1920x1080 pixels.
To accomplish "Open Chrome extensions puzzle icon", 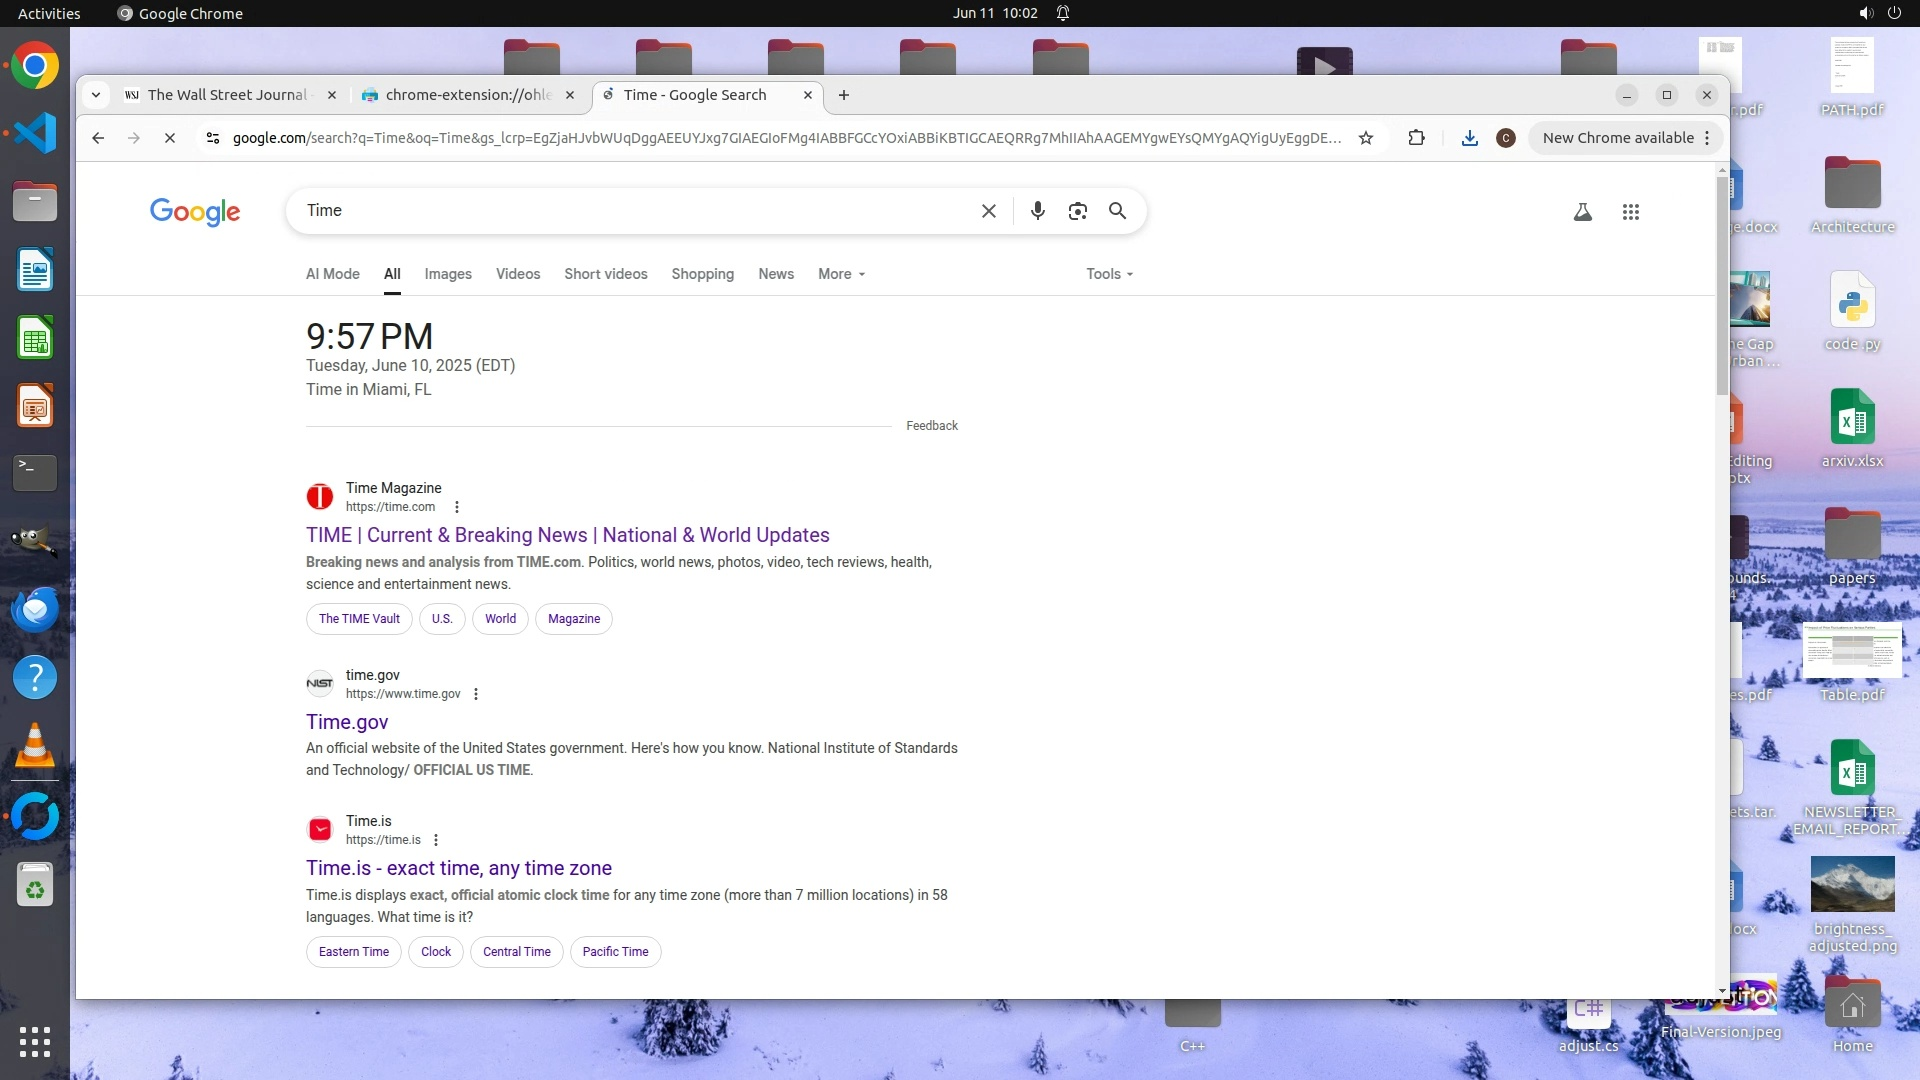I will 1416,138.
